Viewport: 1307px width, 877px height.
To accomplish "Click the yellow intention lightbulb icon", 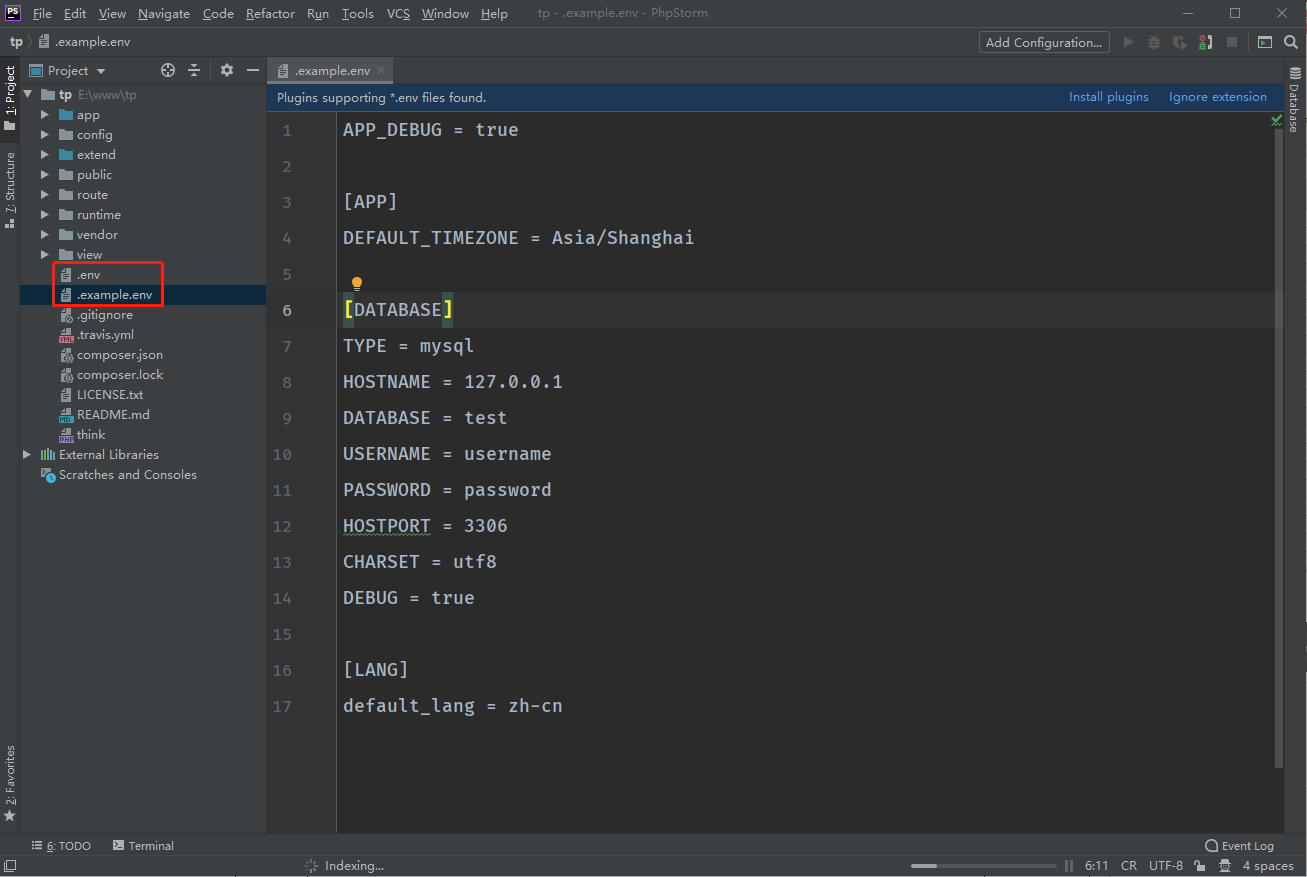I will pyautogui.click(x=357, y=284).
